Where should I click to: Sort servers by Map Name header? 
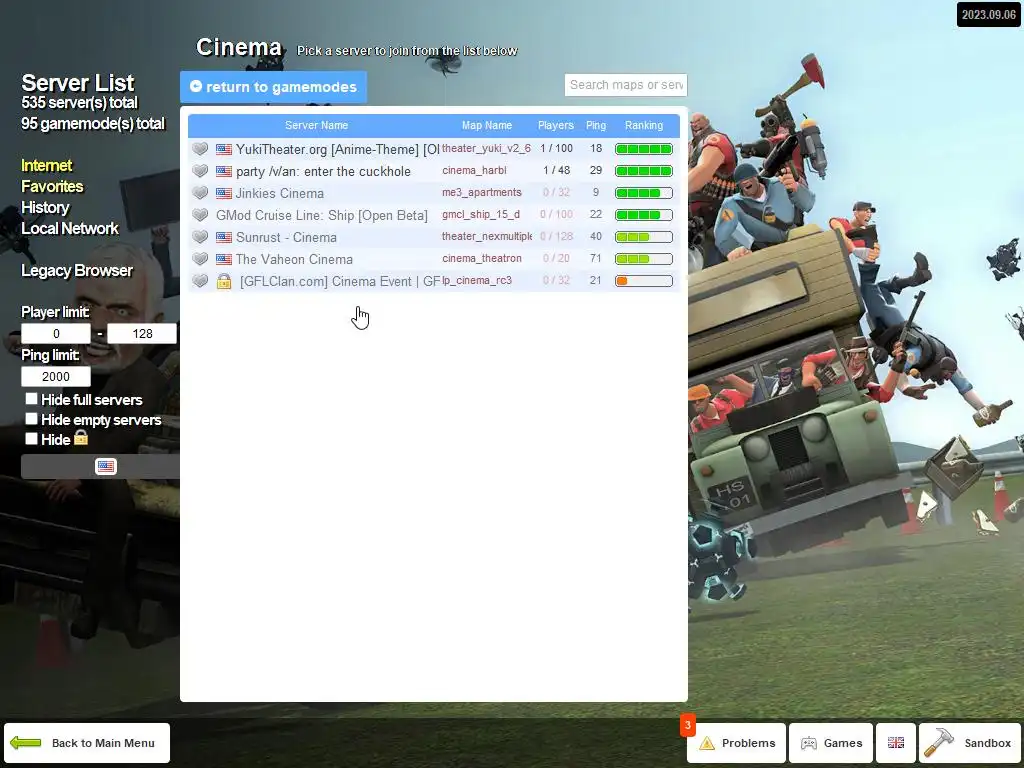(487, 125)
